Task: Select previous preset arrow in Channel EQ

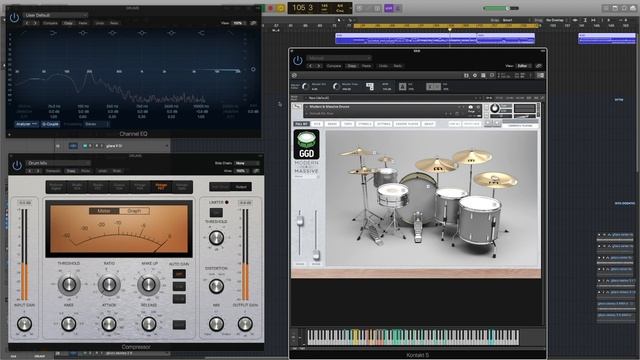Action: click(x=27, y=23)
